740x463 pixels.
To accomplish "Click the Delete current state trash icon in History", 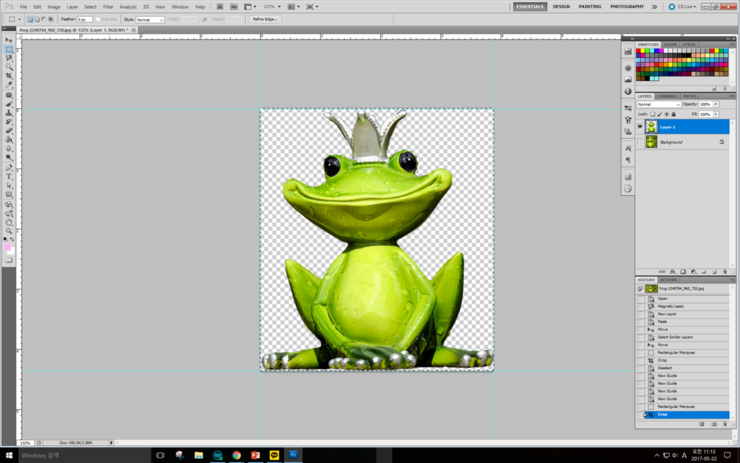I will click(724, 424).
